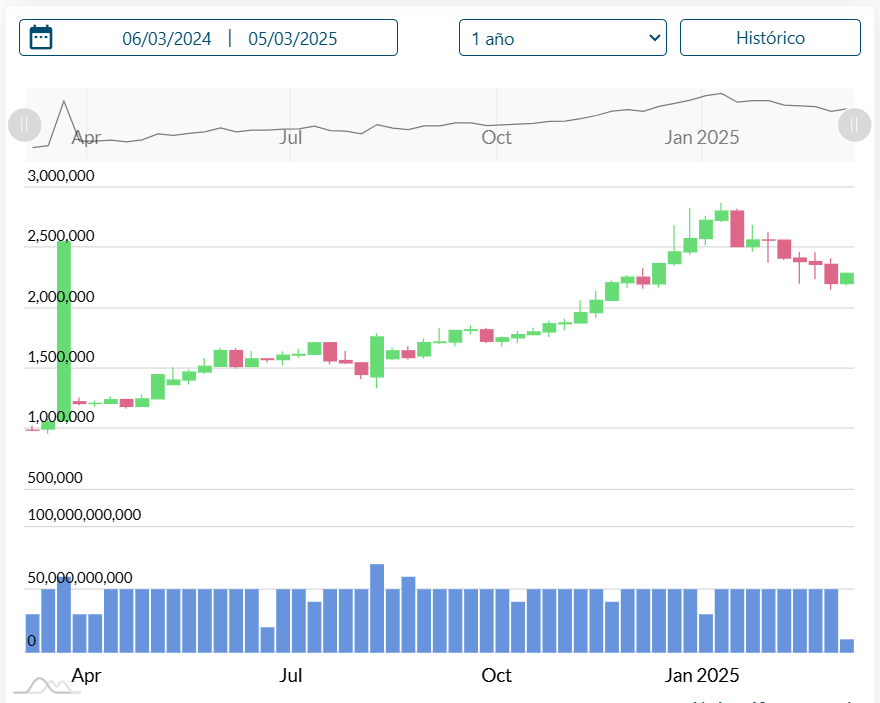Click the 'Jan 2025' label on bottom axis
Image resolution: width=880 pixels, height=703 pixels.
pos(702,675)
